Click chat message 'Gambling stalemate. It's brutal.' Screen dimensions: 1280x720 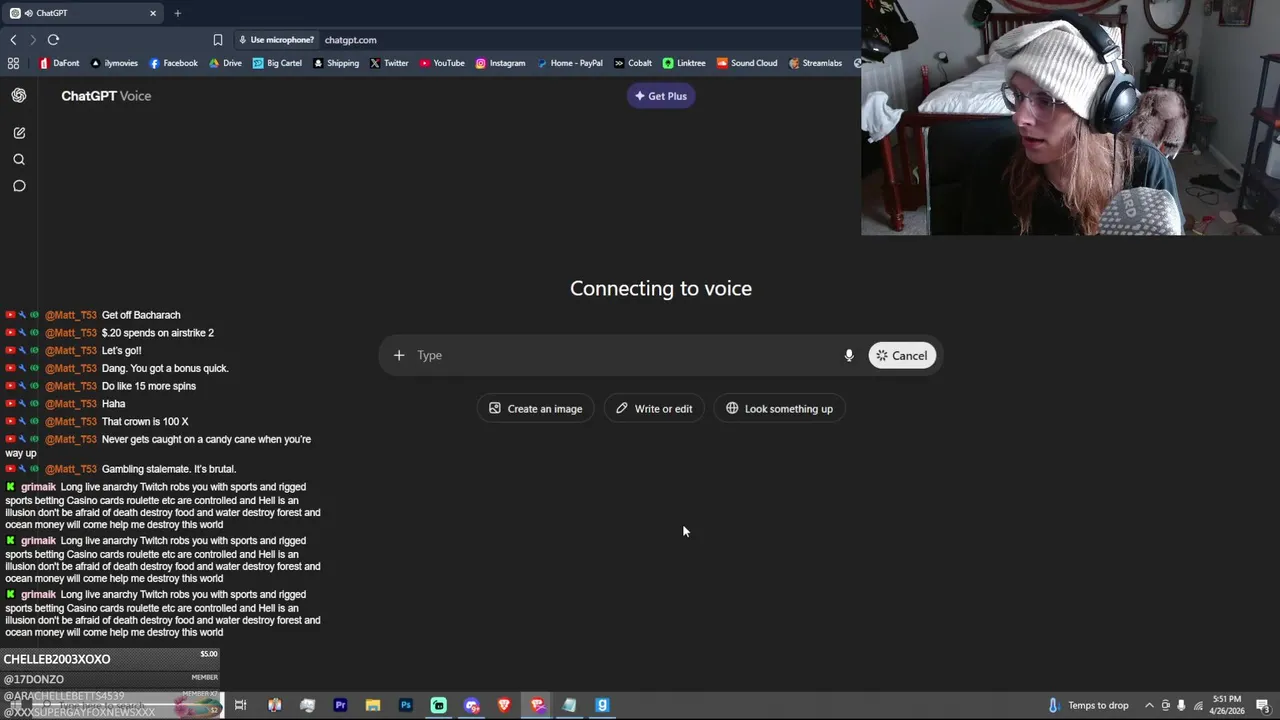pos(169,469)
